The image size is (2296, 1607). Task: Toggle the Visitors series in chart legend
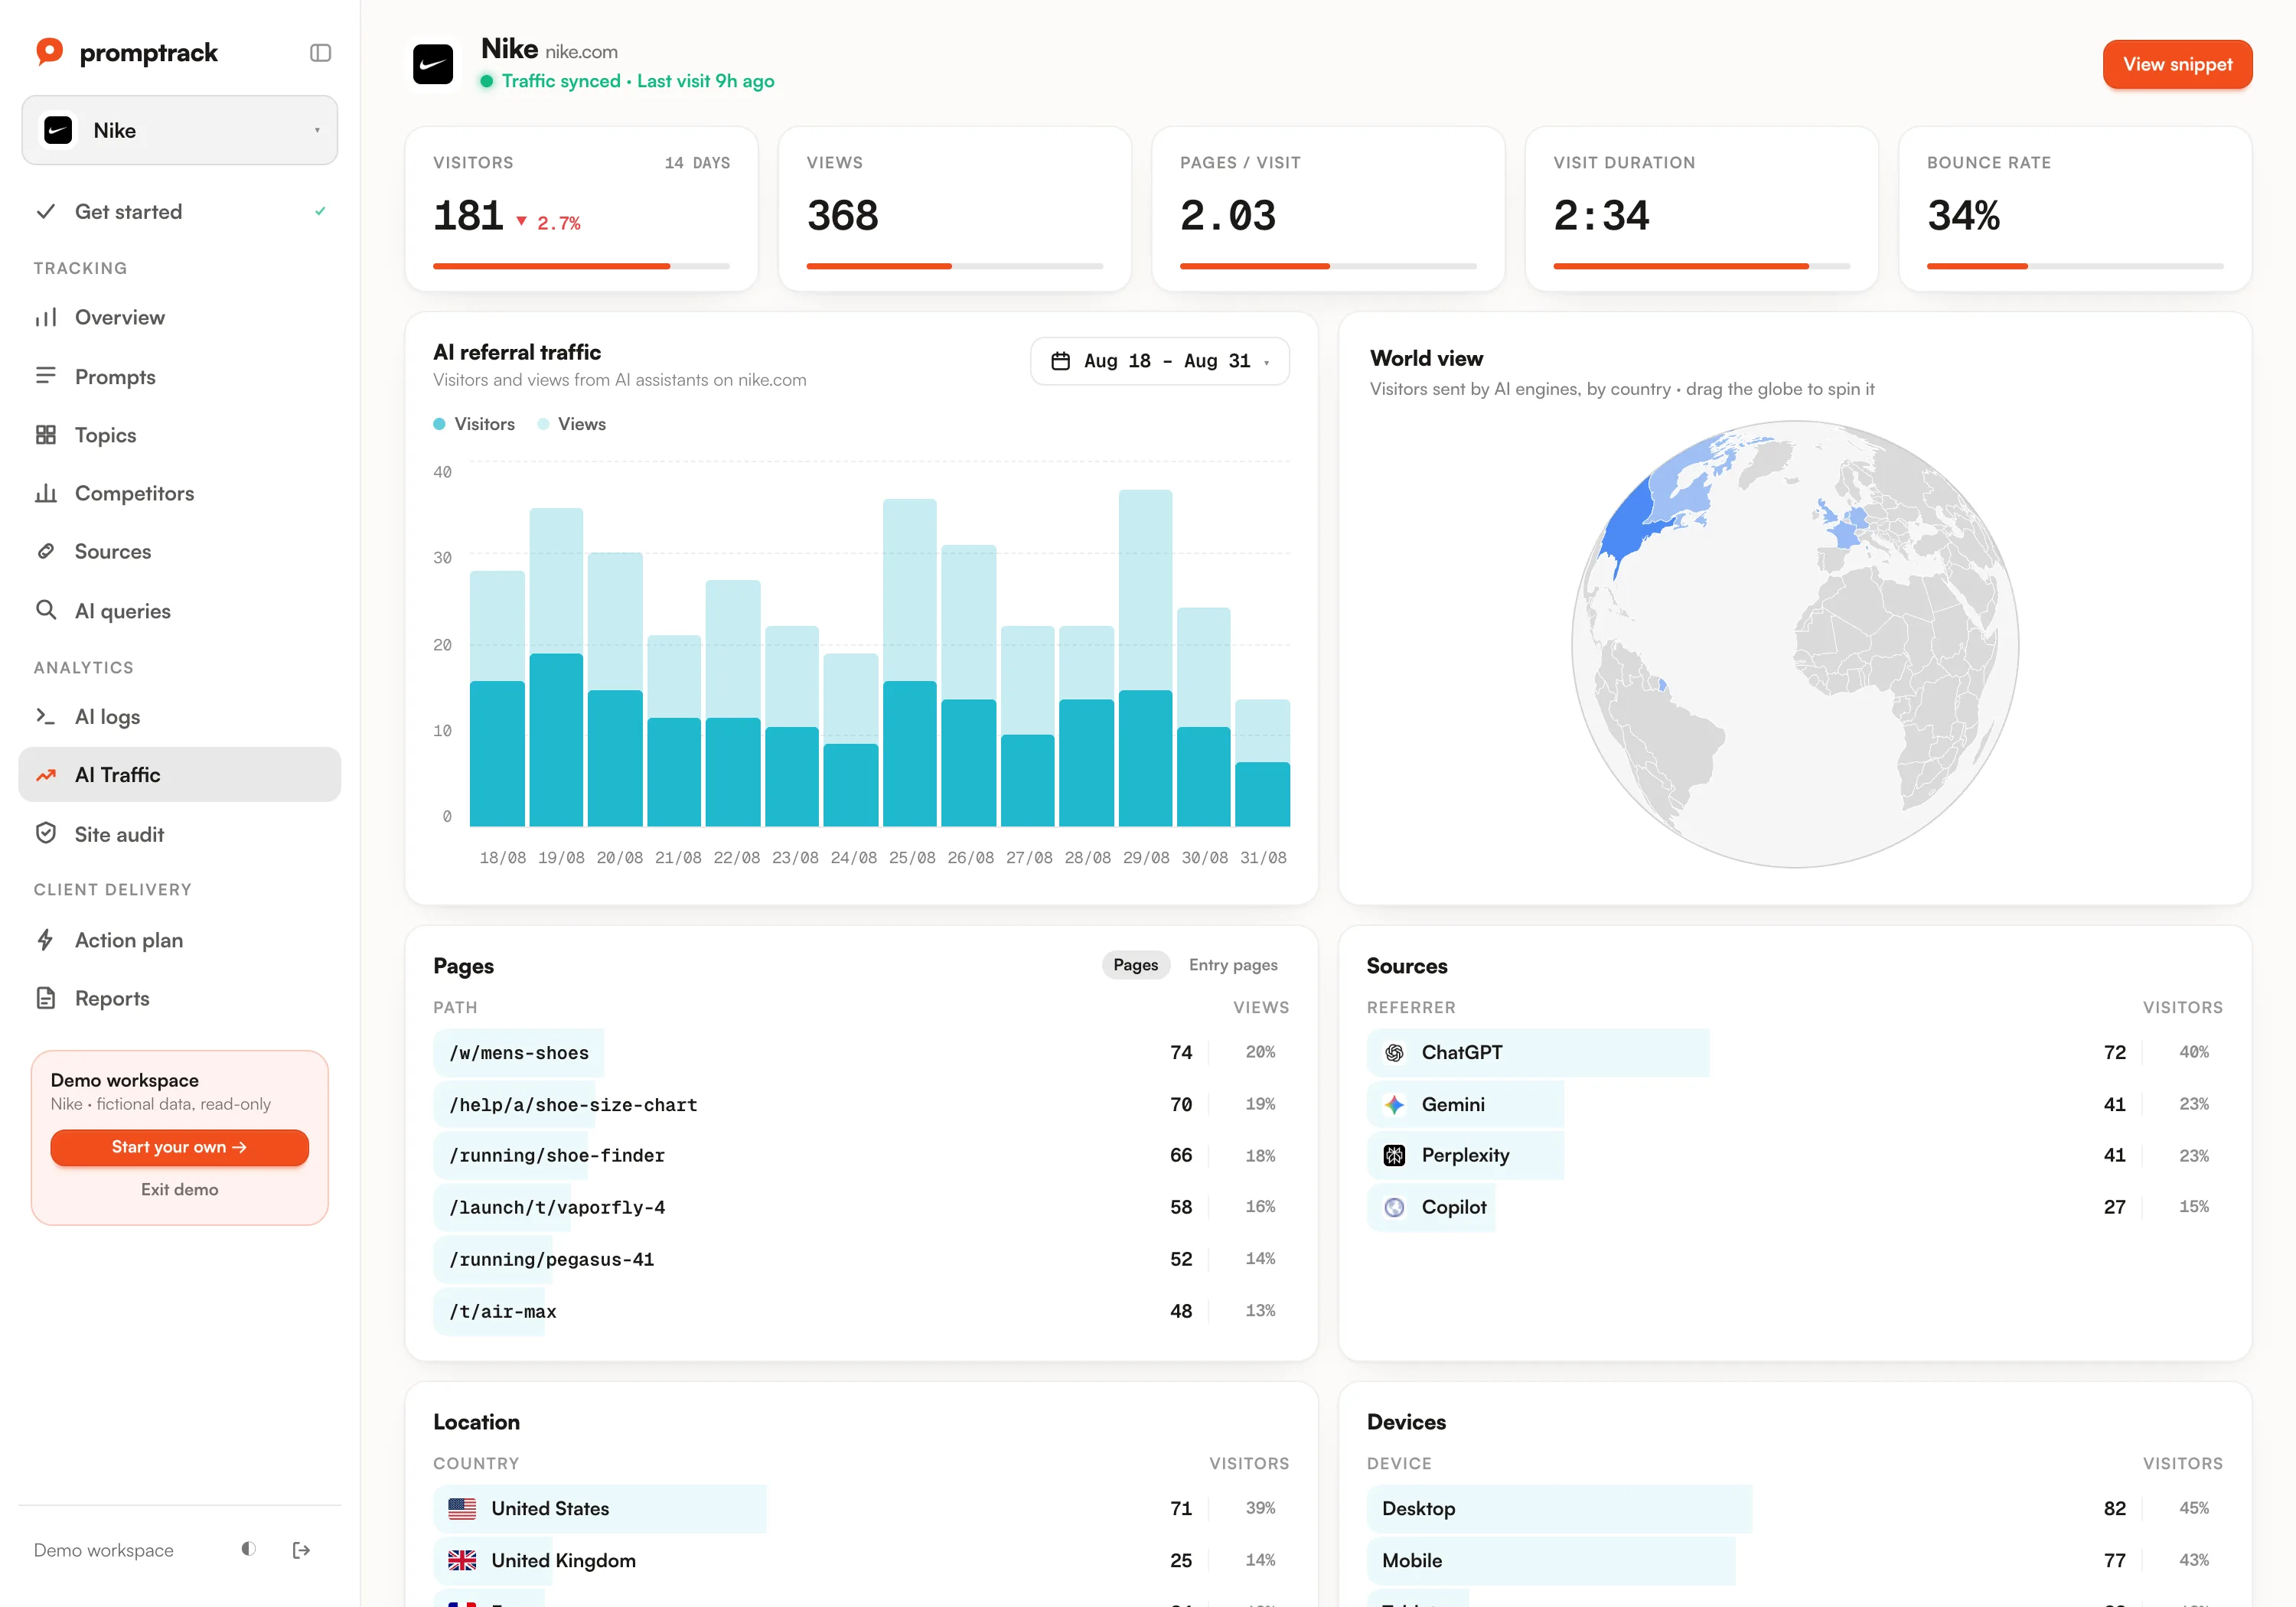coord(474,424)
